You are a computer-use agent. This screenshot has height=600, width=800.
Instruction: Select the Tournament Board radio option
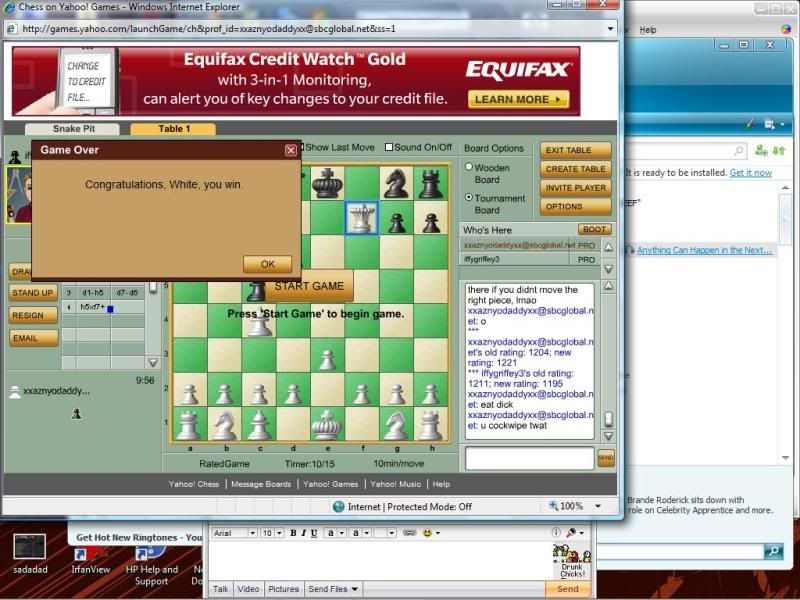pyautogui.click(x=468, y=197)
